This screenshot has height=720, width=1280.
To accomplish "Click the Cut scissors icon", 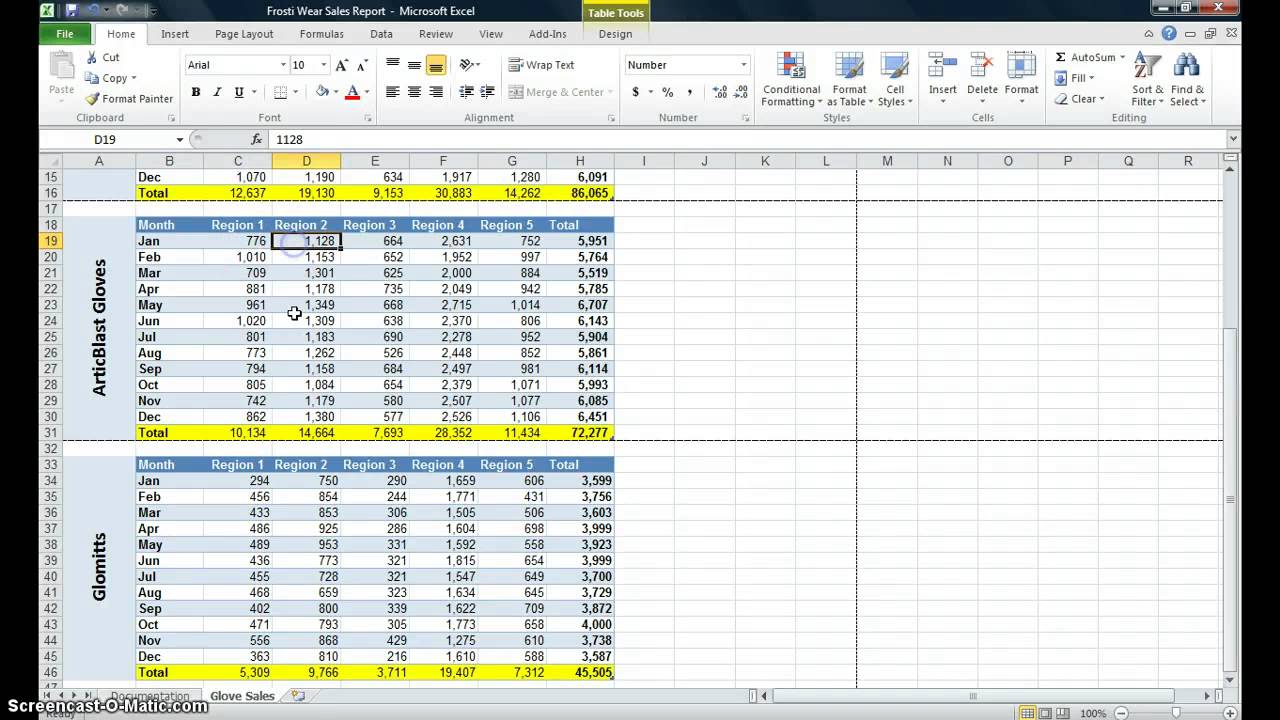I will (x=92, y=58).
